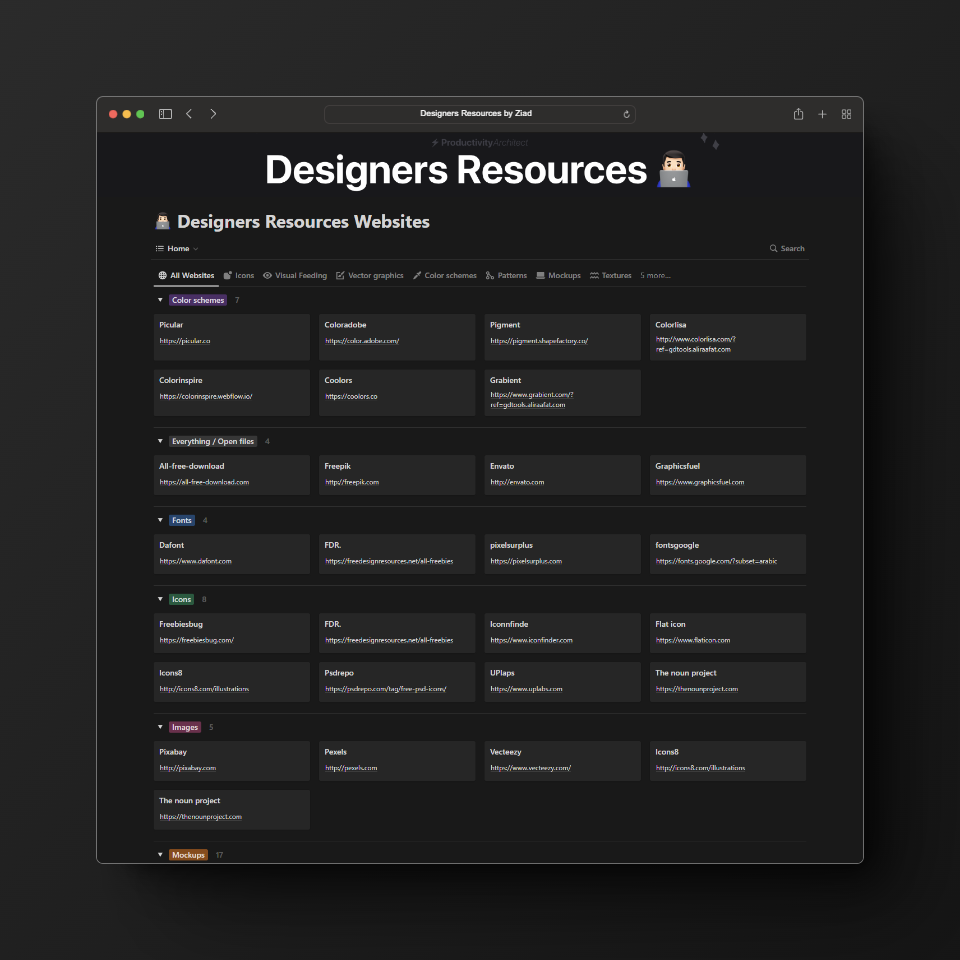
Task: Collapse the Images section triangle
Action: point(160,727)
